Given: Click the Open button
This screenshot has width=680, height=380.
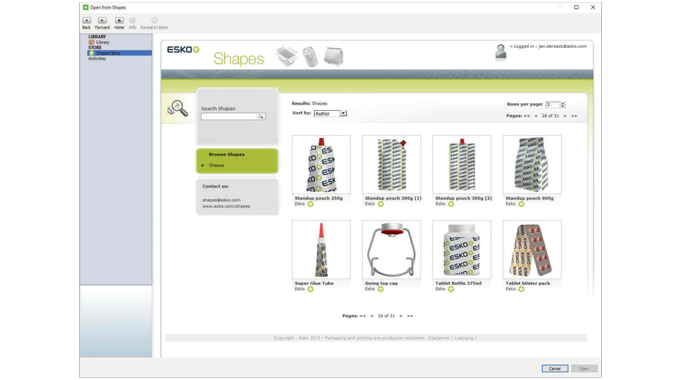Looking at the screenshot, I should [x=584, y=368].
